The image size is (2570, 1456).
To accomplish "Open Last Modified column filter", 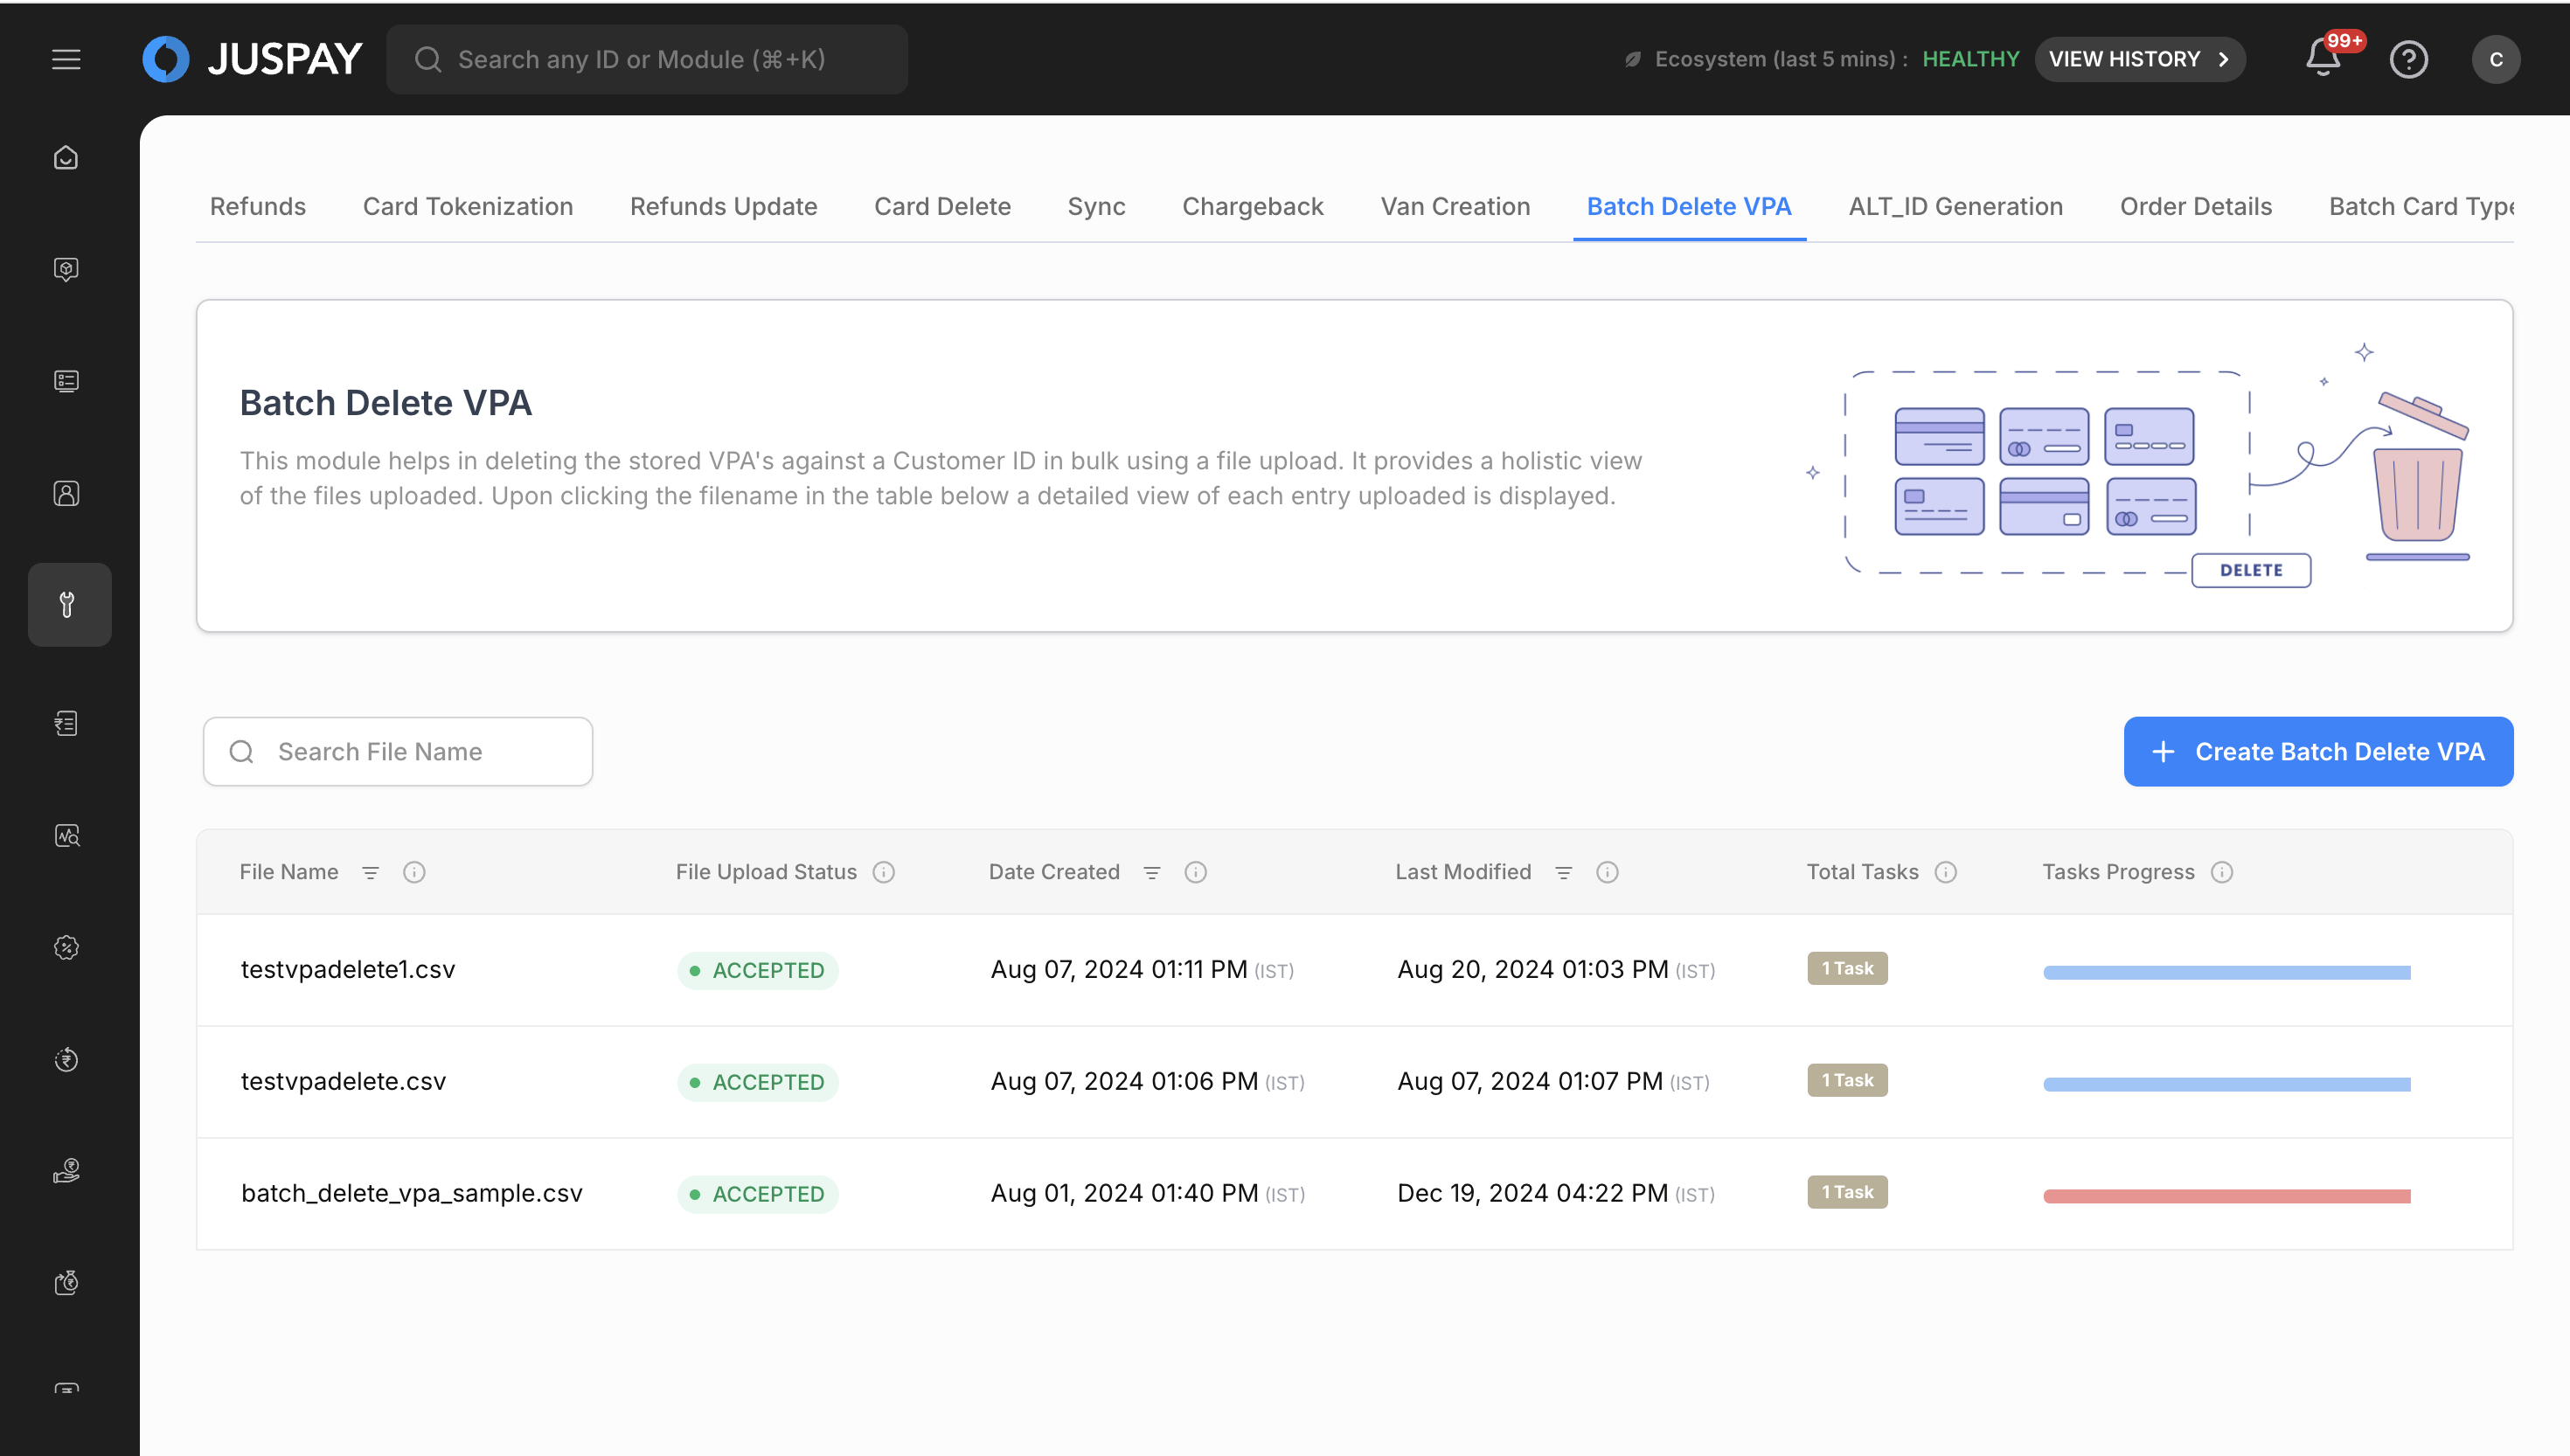I will tap(1564, 872).
